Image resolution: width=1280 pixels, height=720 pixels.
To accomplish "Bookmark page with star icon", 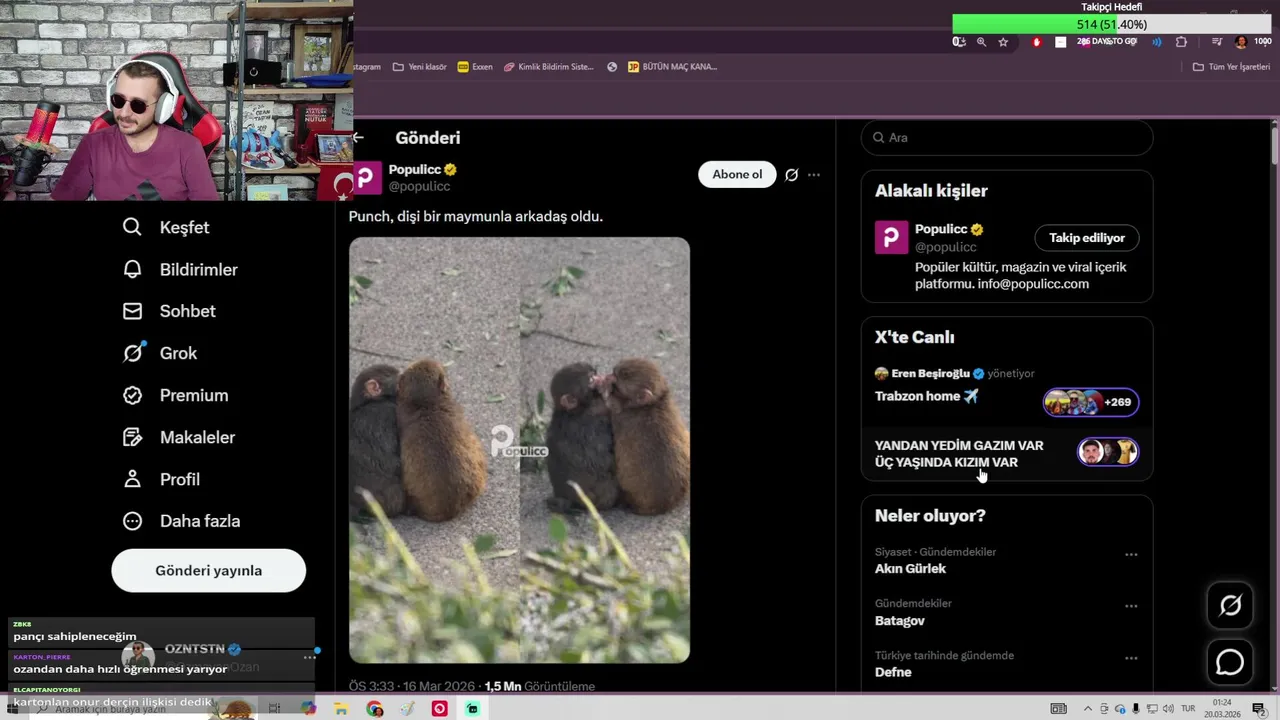I will coord(1003,42).
